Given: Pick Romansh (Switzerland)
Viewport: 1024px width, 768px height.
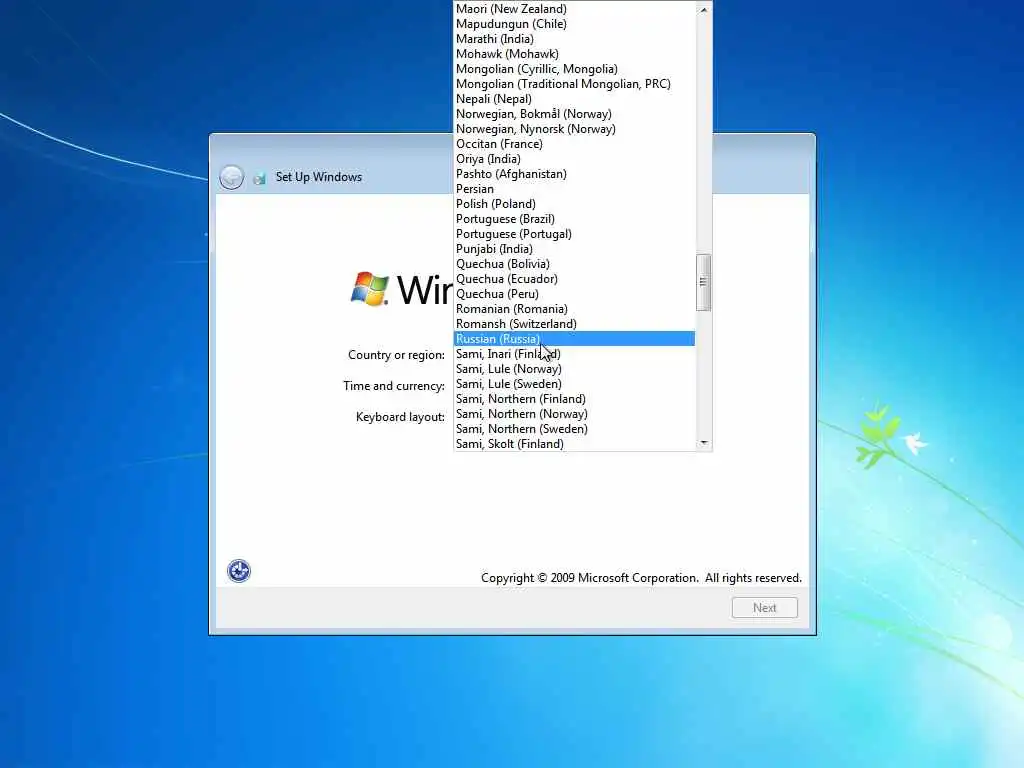Looking at the screenshot, I should point(574,325).
